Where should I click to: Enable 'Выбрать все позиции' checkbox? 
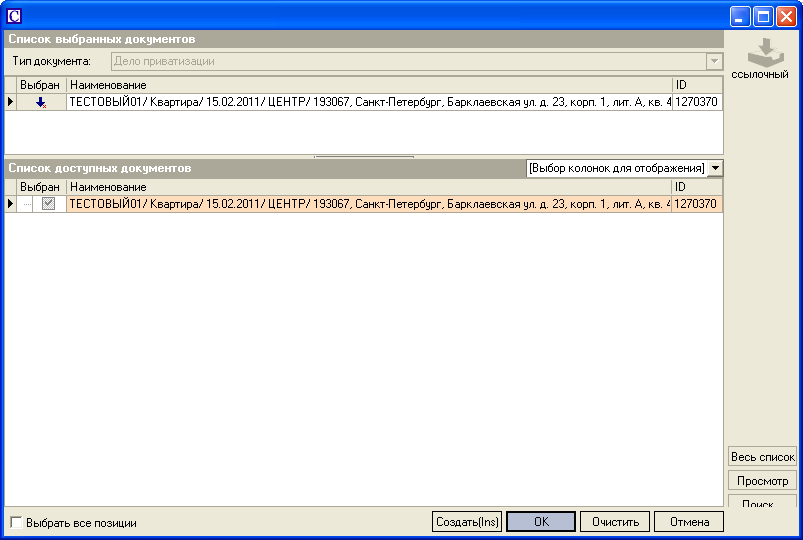pos(16,522)
